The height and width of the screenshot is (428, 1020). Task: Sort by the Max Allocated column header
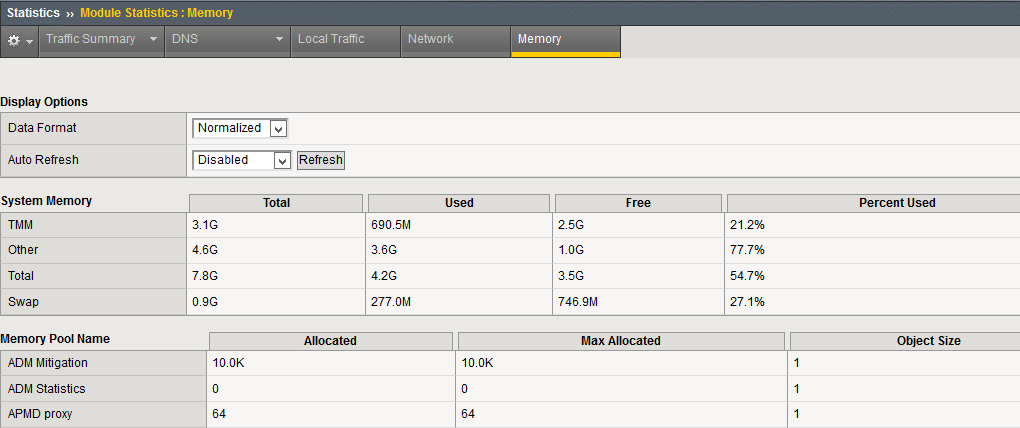coord(620,341)
